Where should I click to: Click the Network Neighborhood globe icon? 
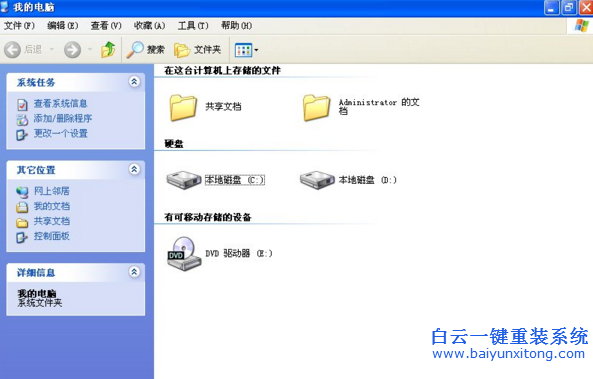pos(22,192)
